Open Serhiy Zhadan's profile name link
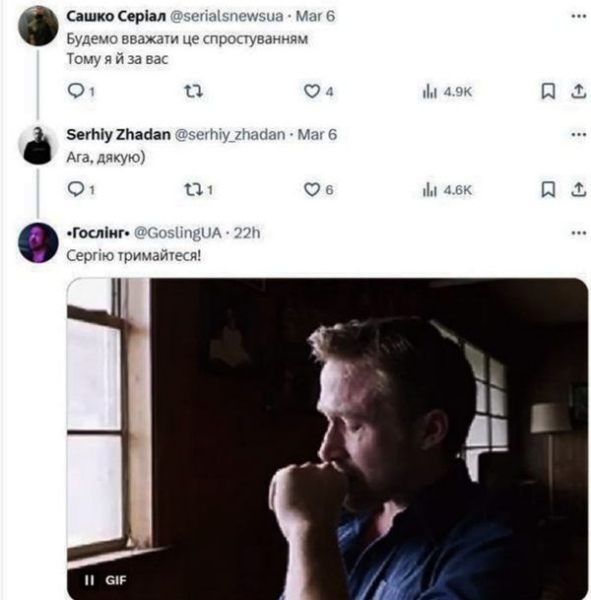Viewport: 591px width, 600px height. (x=118, y=134)
